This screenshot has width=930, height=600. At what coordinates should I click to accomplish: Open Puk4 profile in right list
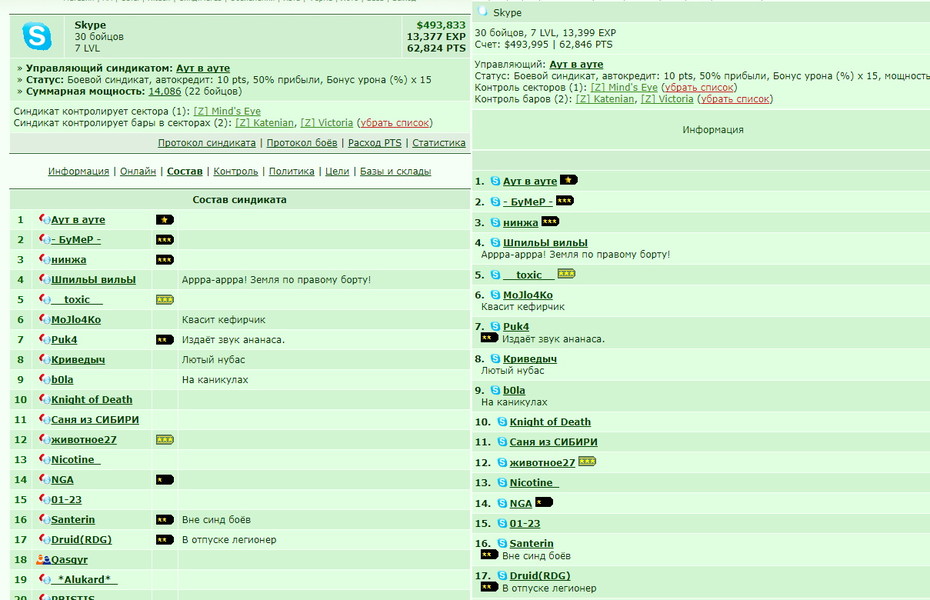coord(515,326)
